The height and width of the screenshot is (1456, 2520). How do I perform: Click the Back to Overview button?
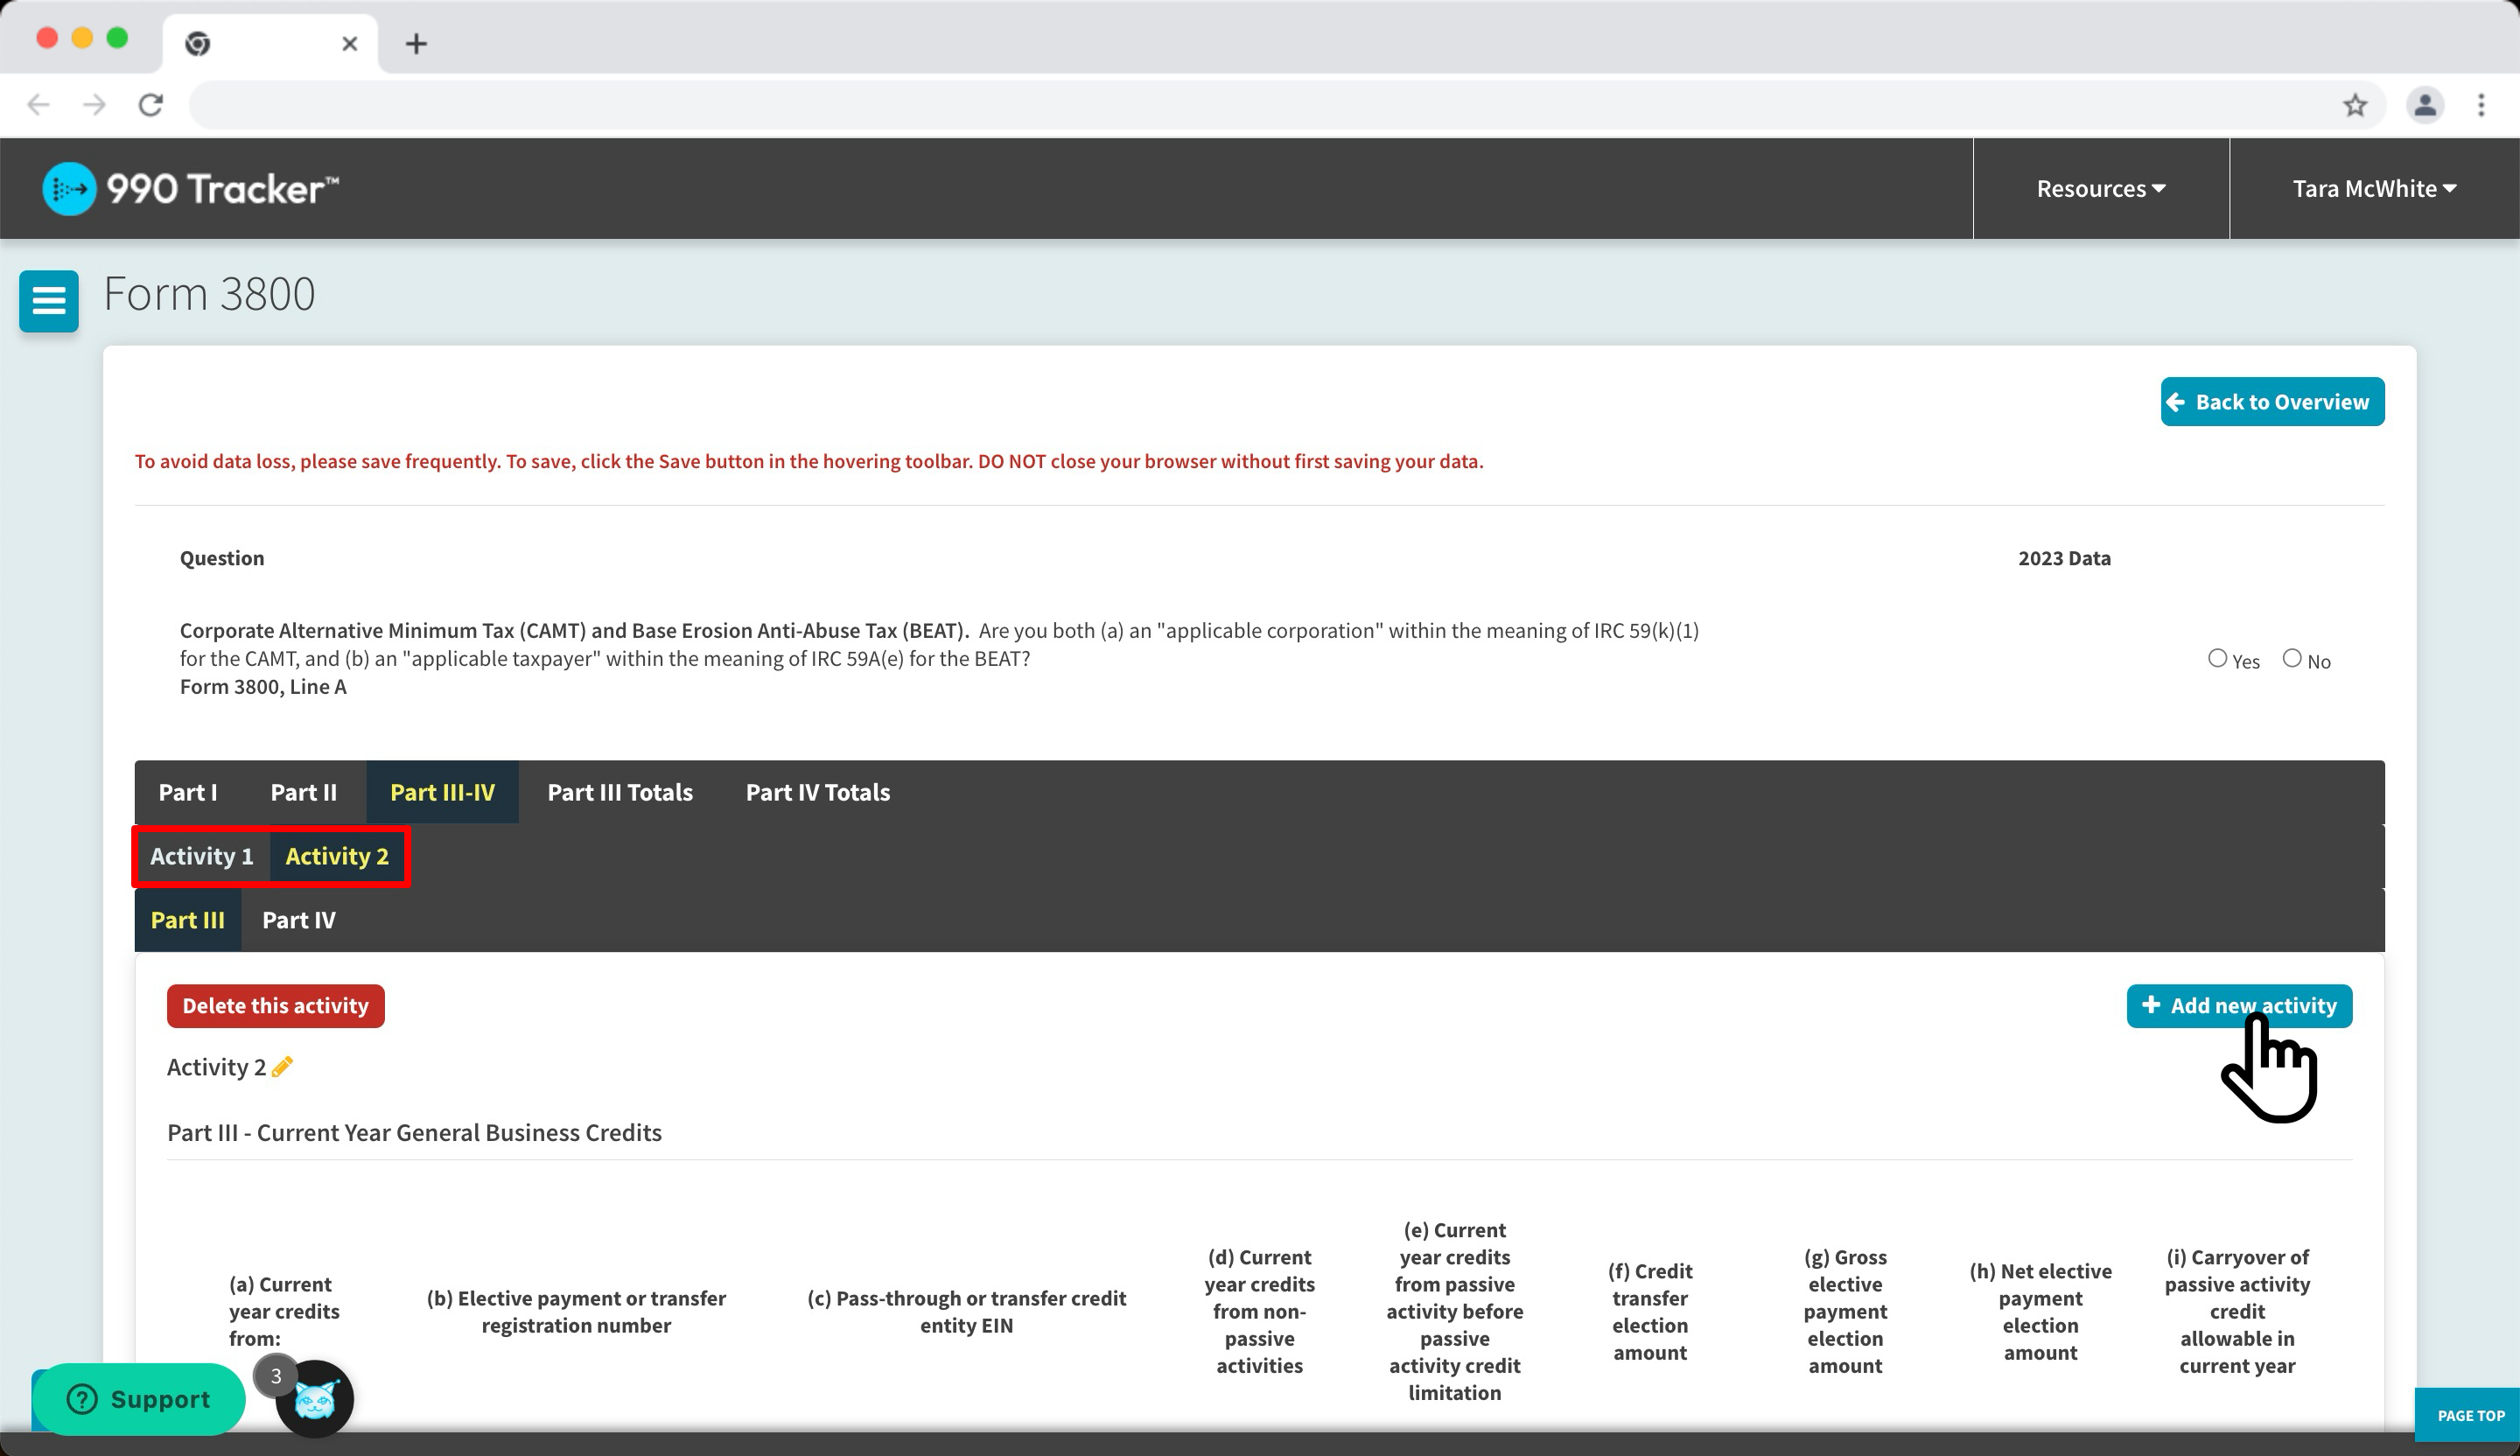2271,402
